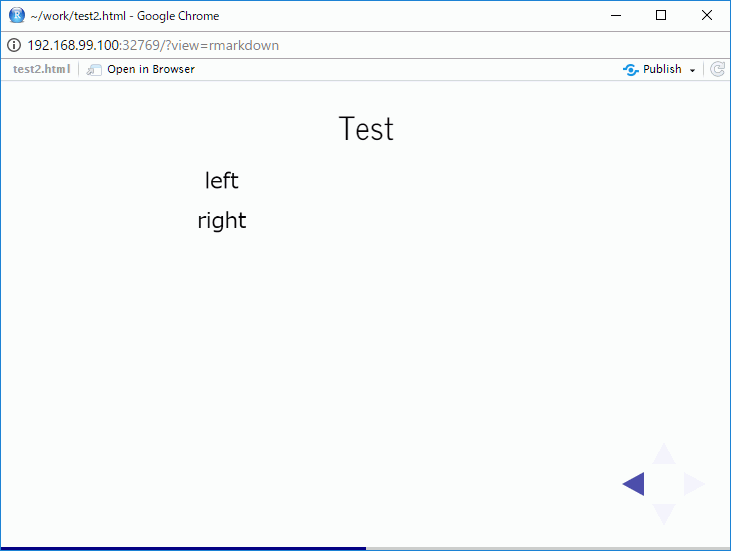Image resolution: width=731 pixels, height=551 pixels.
Task: Click the Publish button
Action: click(x=659, y=69)
